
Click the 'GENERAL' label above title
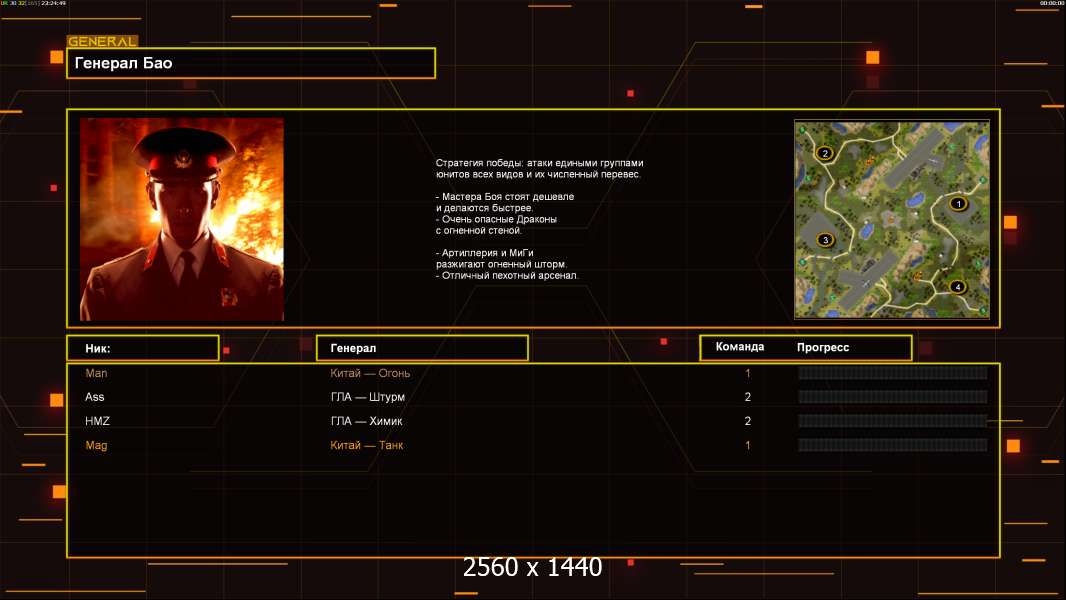tap(102, 41)
